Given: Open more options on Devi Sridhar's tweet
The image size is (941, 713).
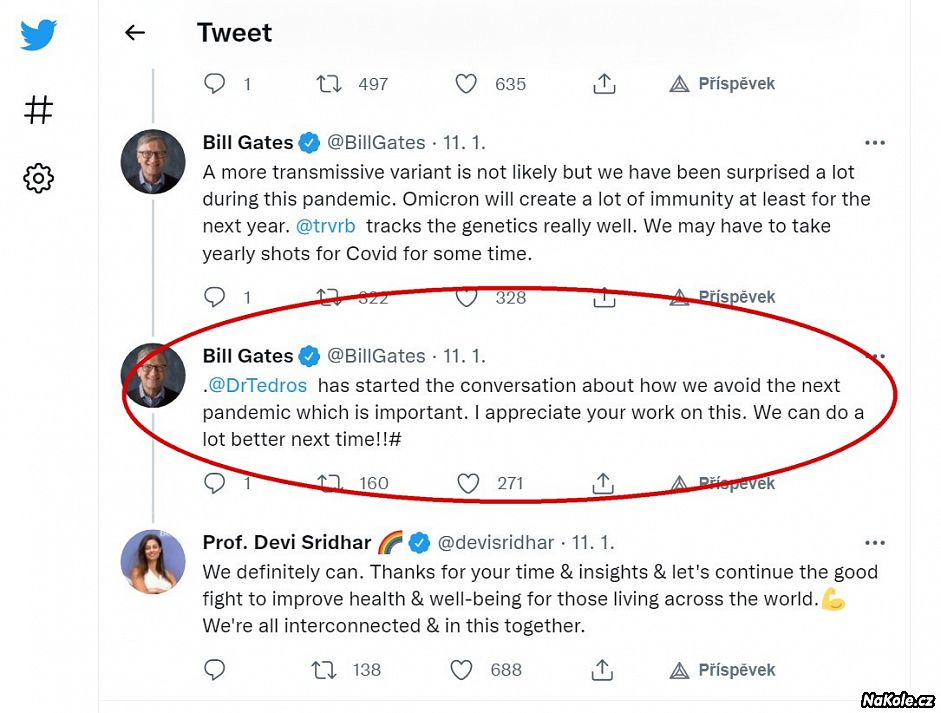Looking at the screenshot, I should pyautogui.click(x=875, y=543).
